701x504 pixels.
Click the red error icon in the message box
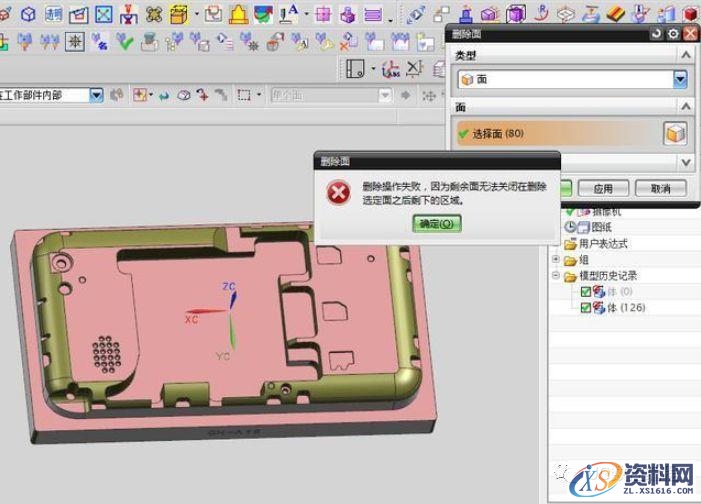(340, 190)
